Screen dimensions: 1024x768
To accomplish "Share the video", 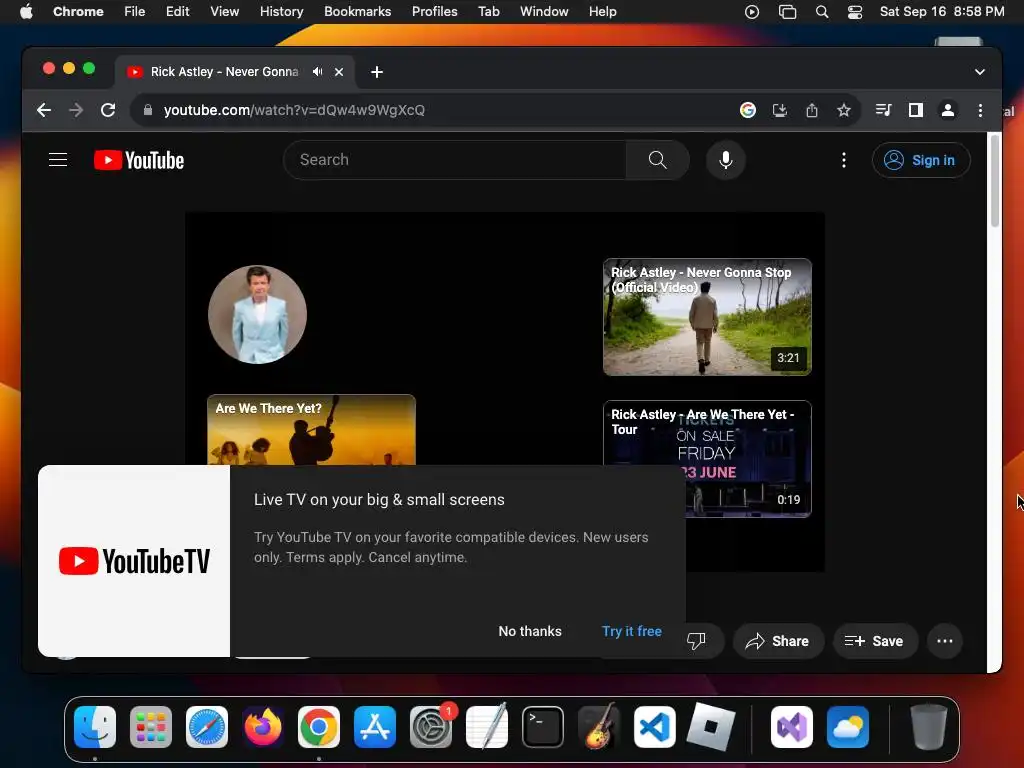I will click(778, 641).
